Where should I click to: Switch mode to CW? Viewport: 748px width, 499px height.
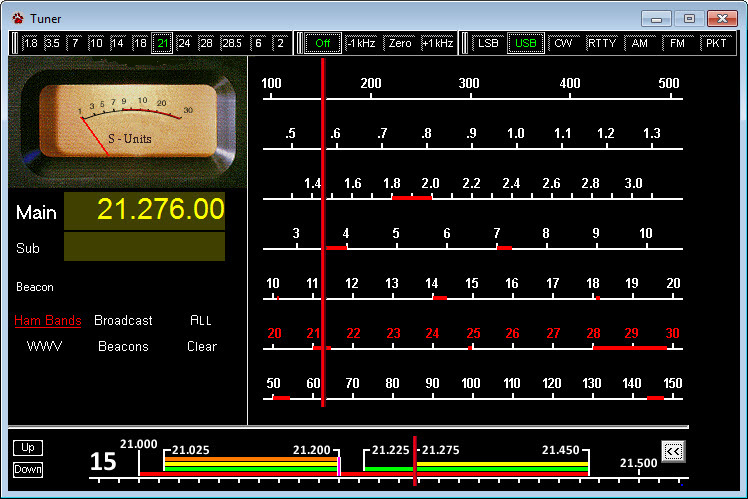pos(563,43)
